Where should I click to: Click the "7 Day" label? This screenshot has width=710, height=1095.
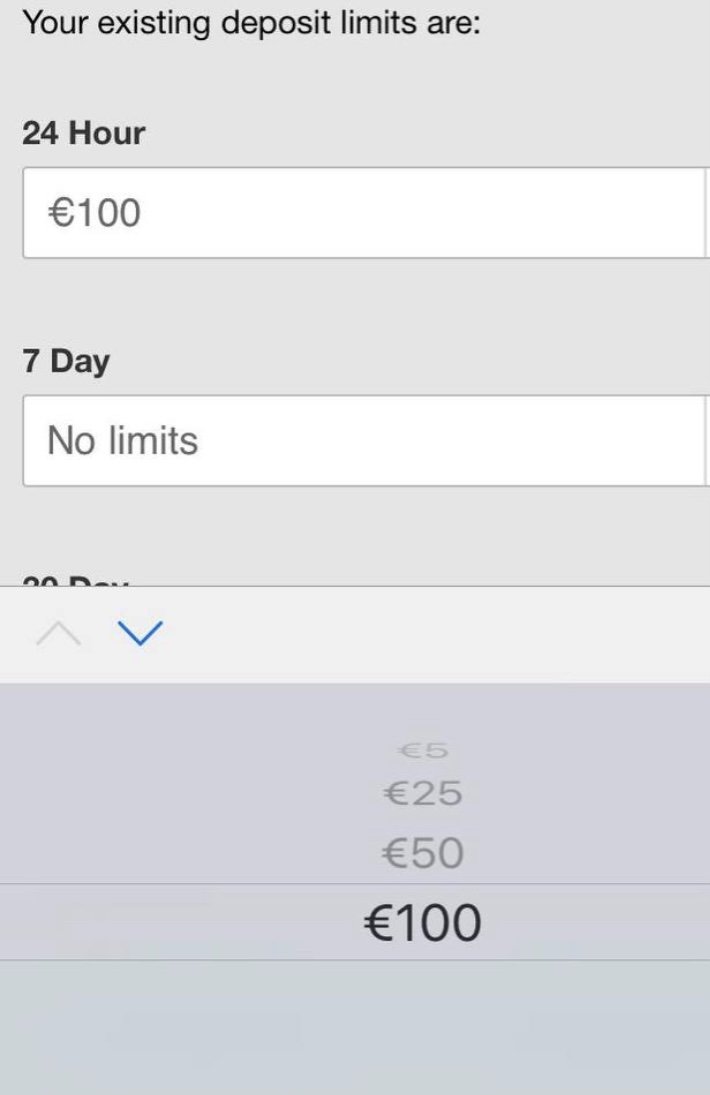66,361
